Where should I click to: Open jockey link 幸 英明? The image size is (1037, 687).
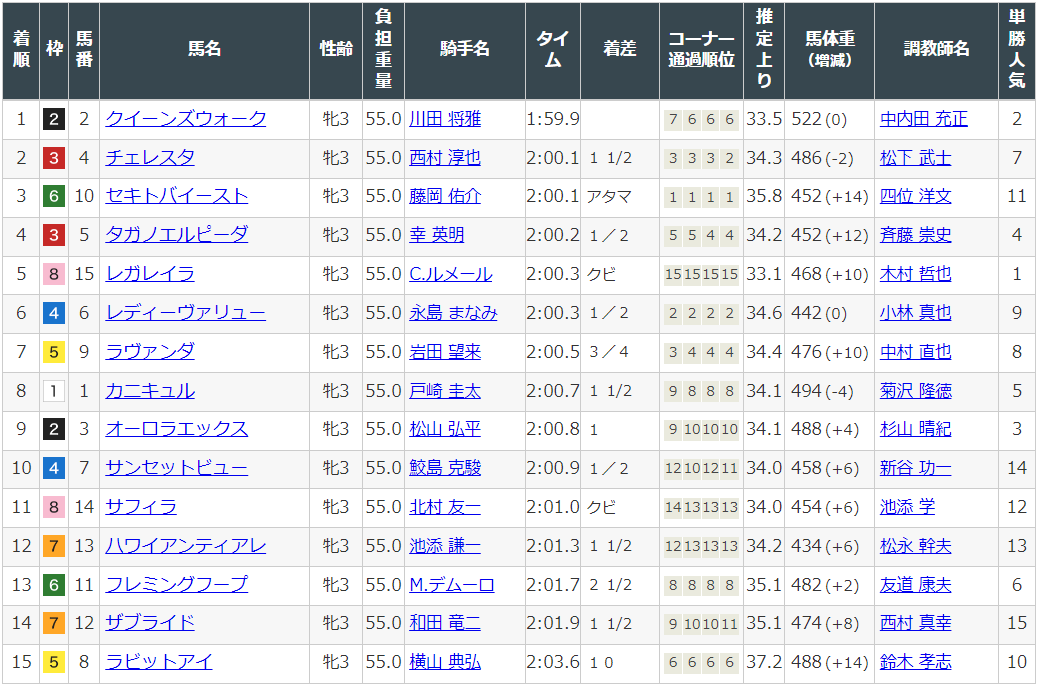[436, 235]
